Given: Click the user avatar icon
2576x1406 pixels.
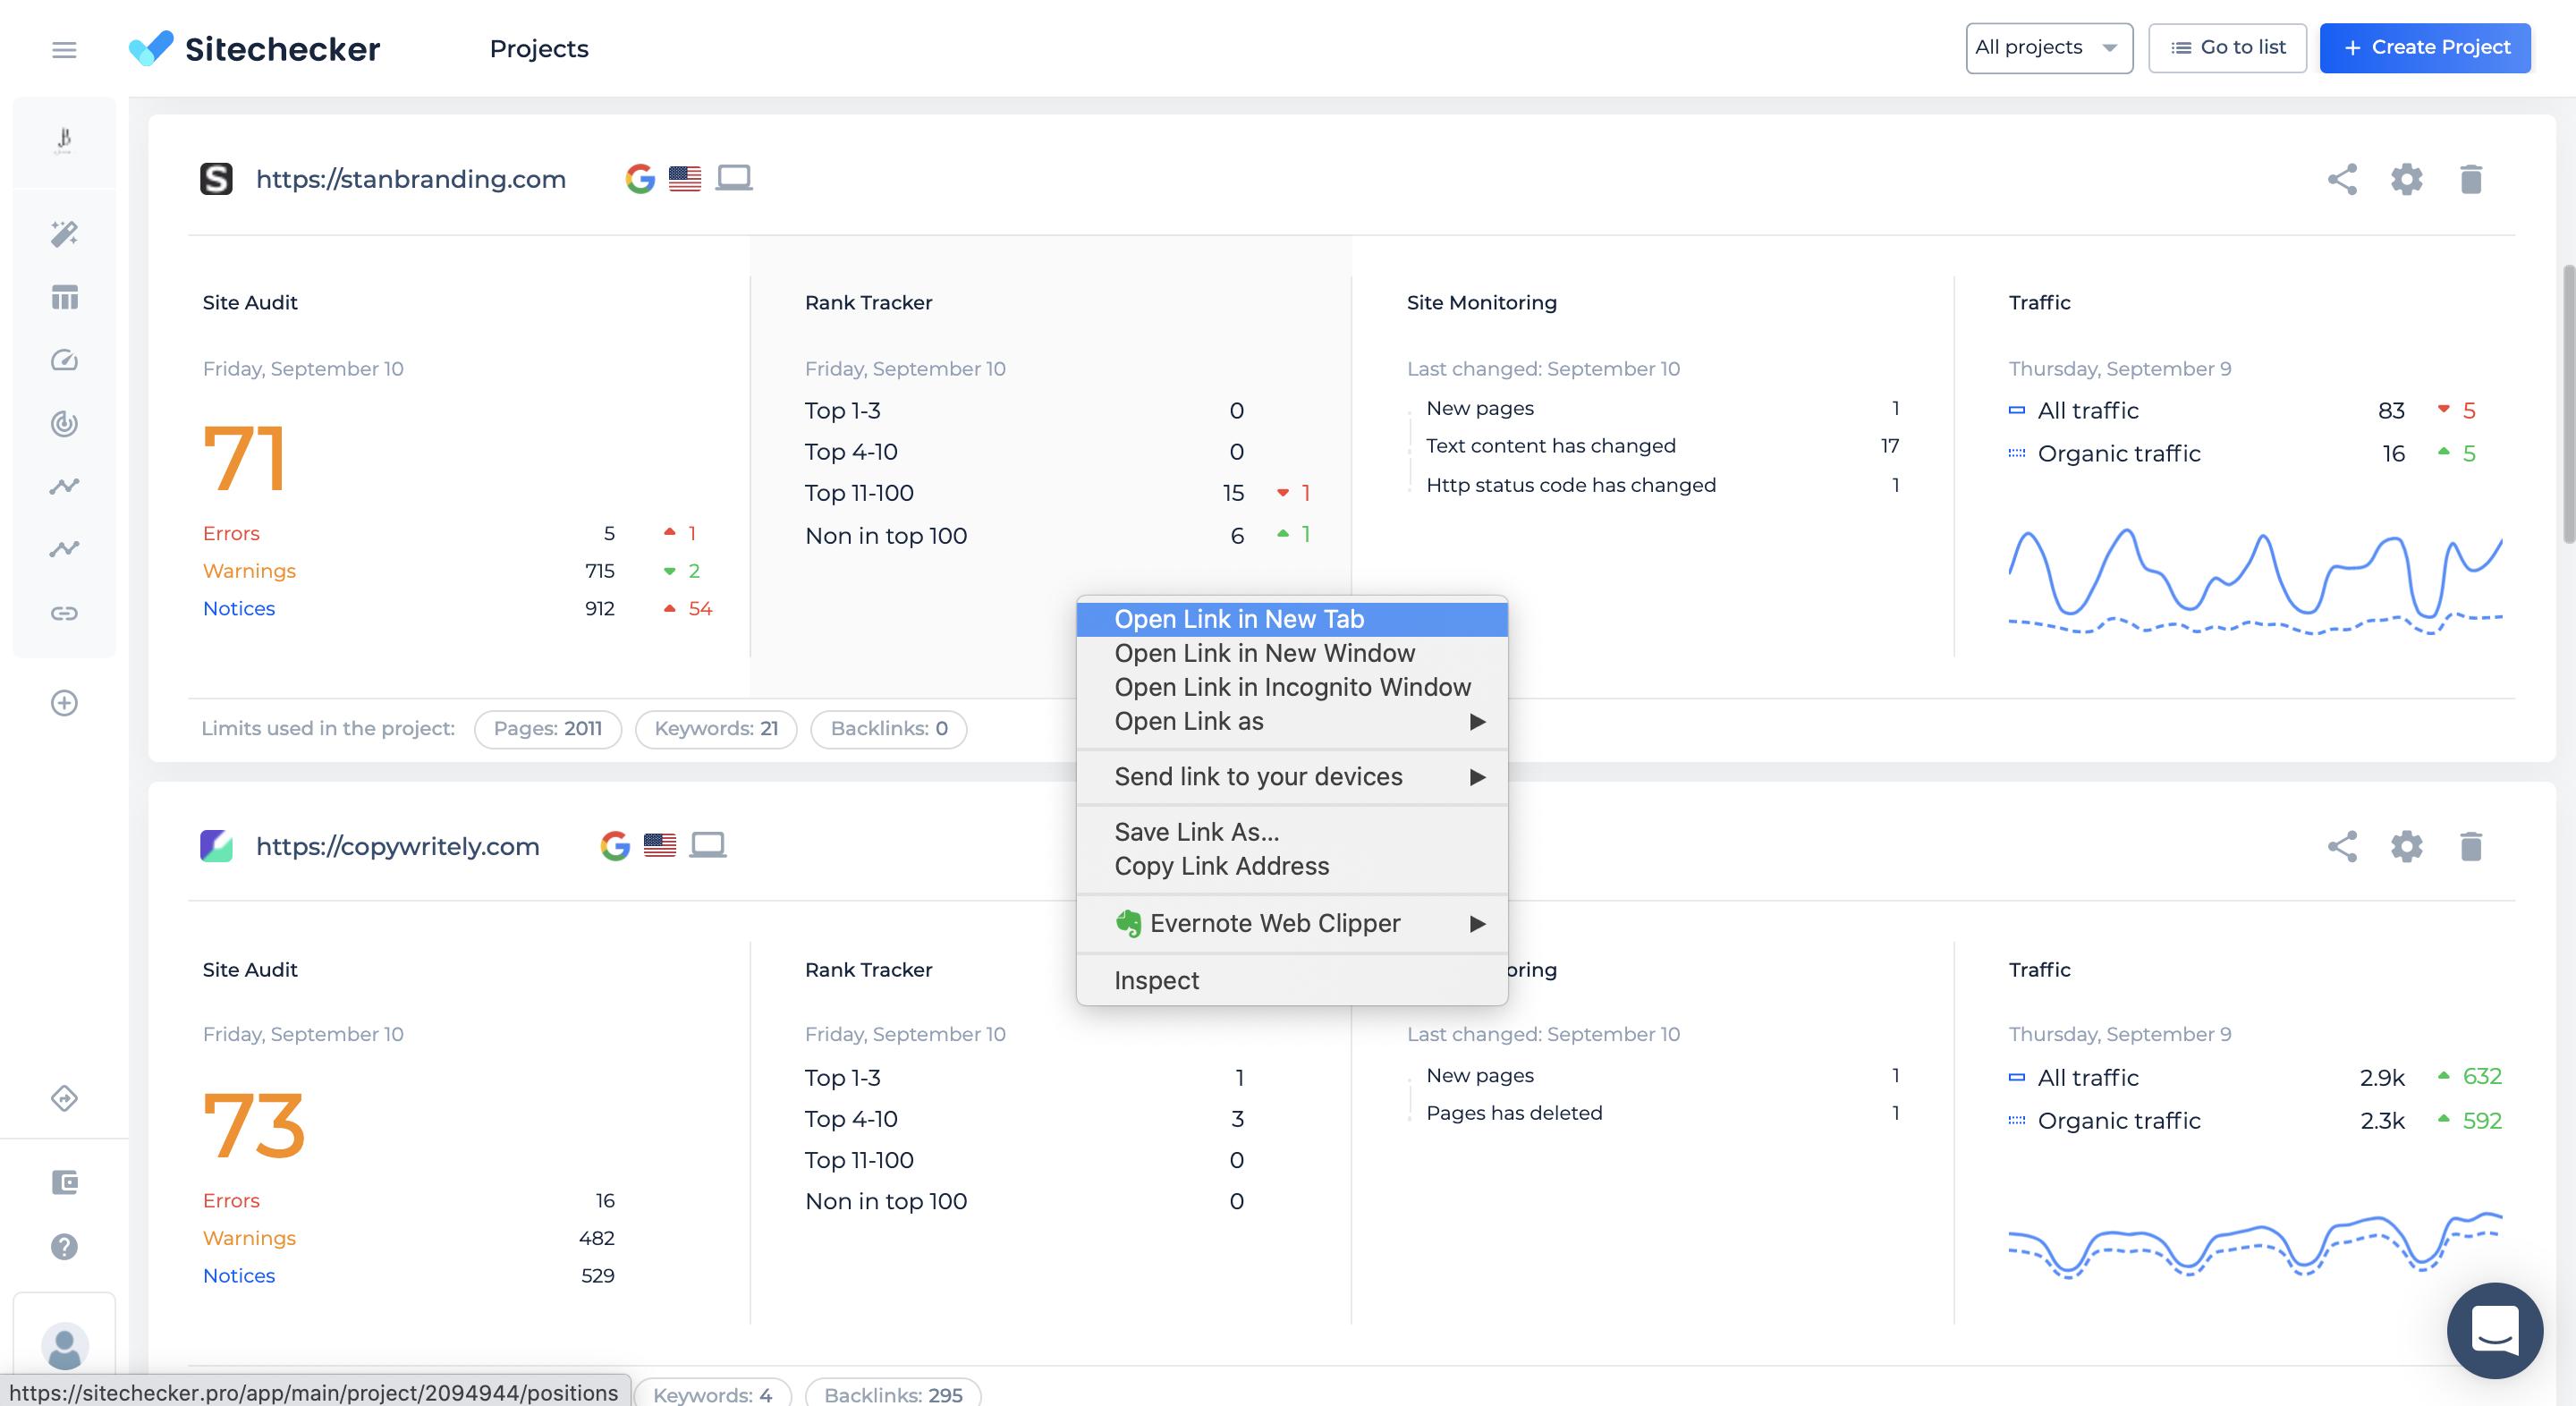Looking at the screenshot, I should 64,1347.
